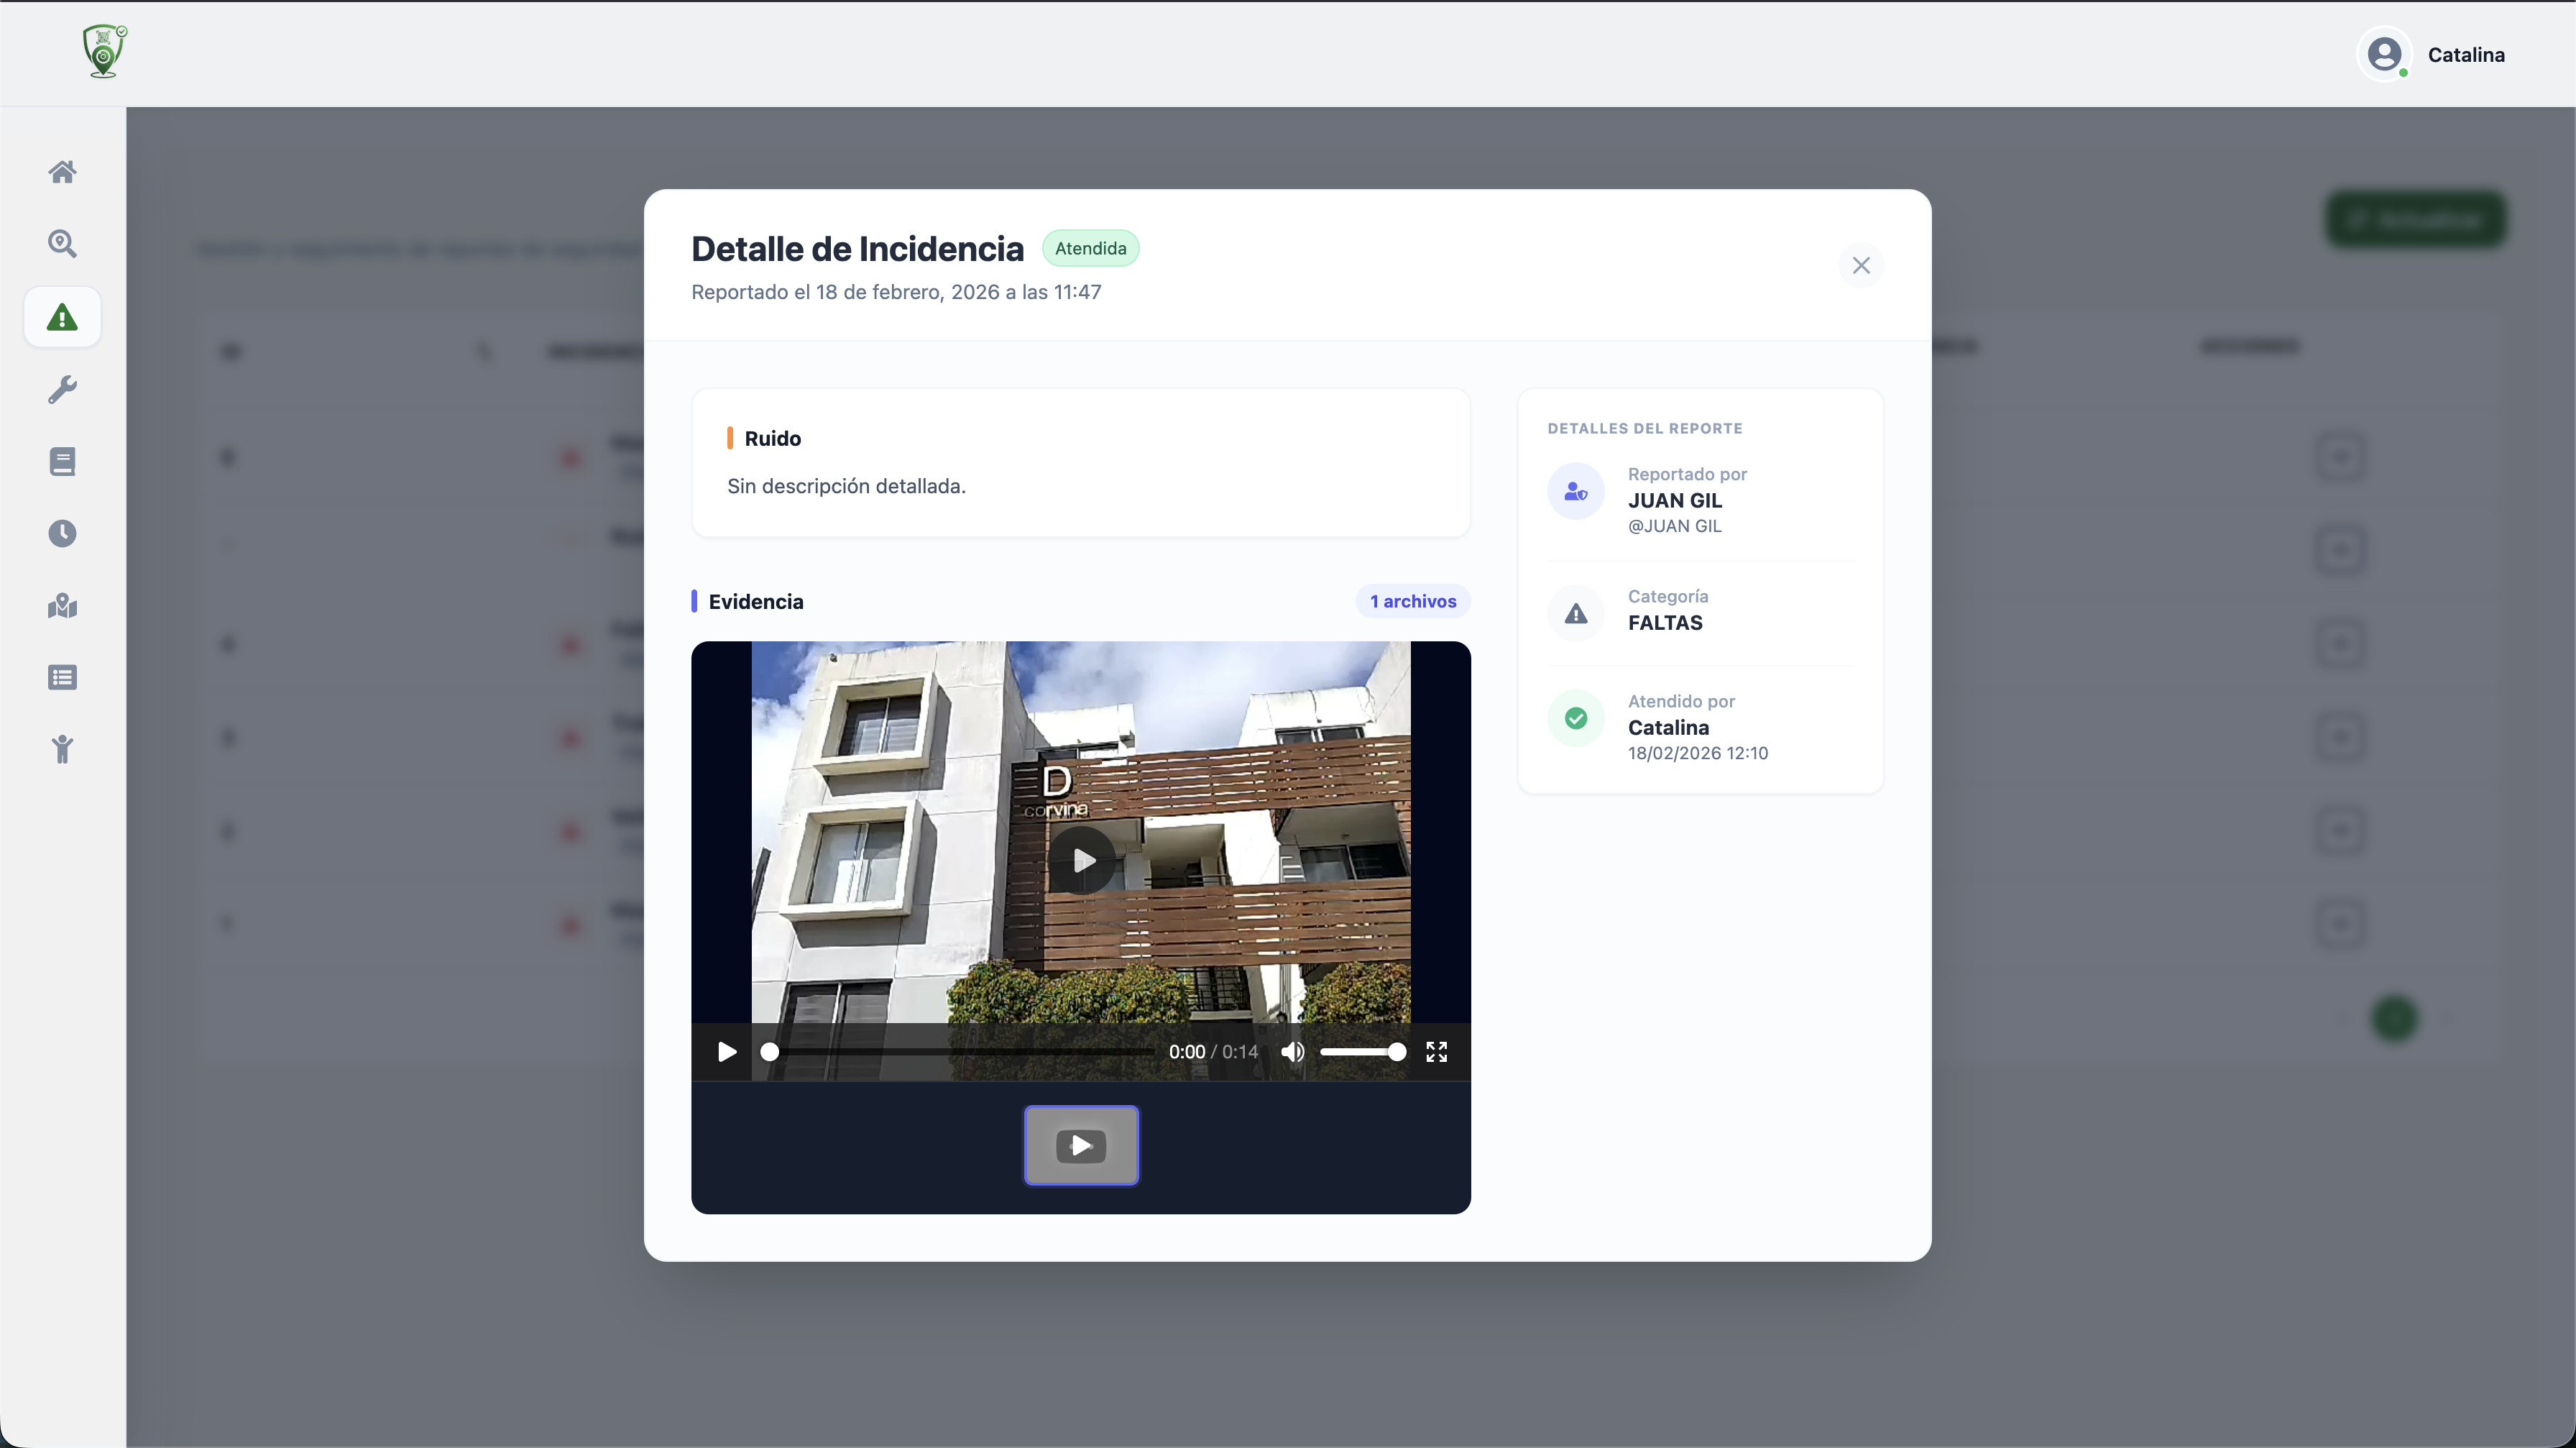The image size is (2576, 1448).
Task: Open the home icon in sidebar
Action: [x=62, y=172]
